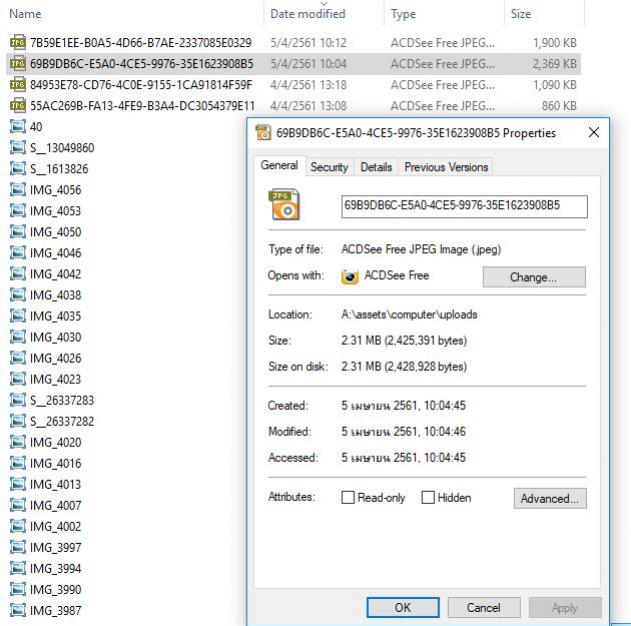Open Advanced... attributes dialog
Viewport: 631px width, 626px height.
(x=550, y=498)
